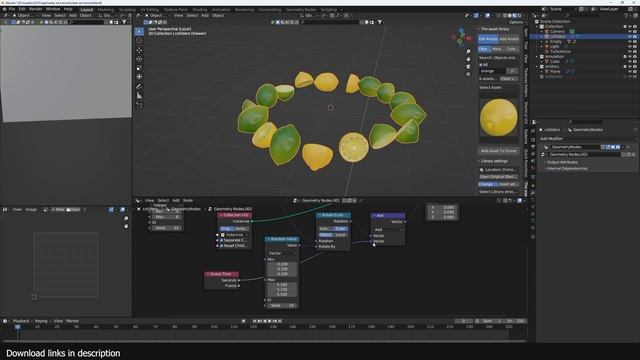
Task: Hide the Turbulence object in Outliner
Action: 630,51
